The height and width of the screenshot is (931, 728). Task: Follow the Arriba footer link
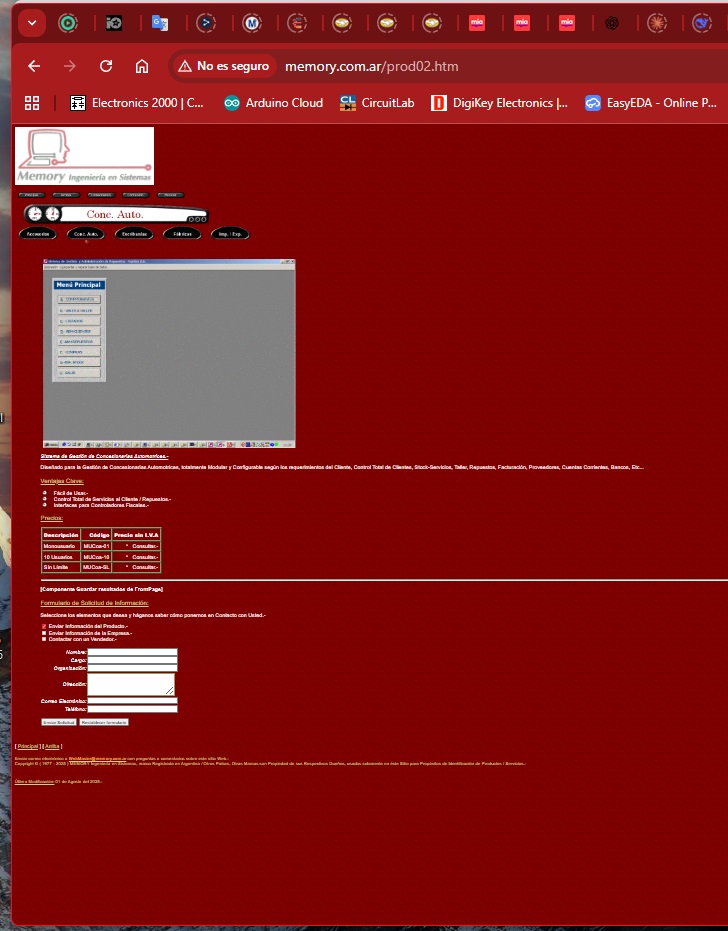pyautogui.click(x=52, y=746)
